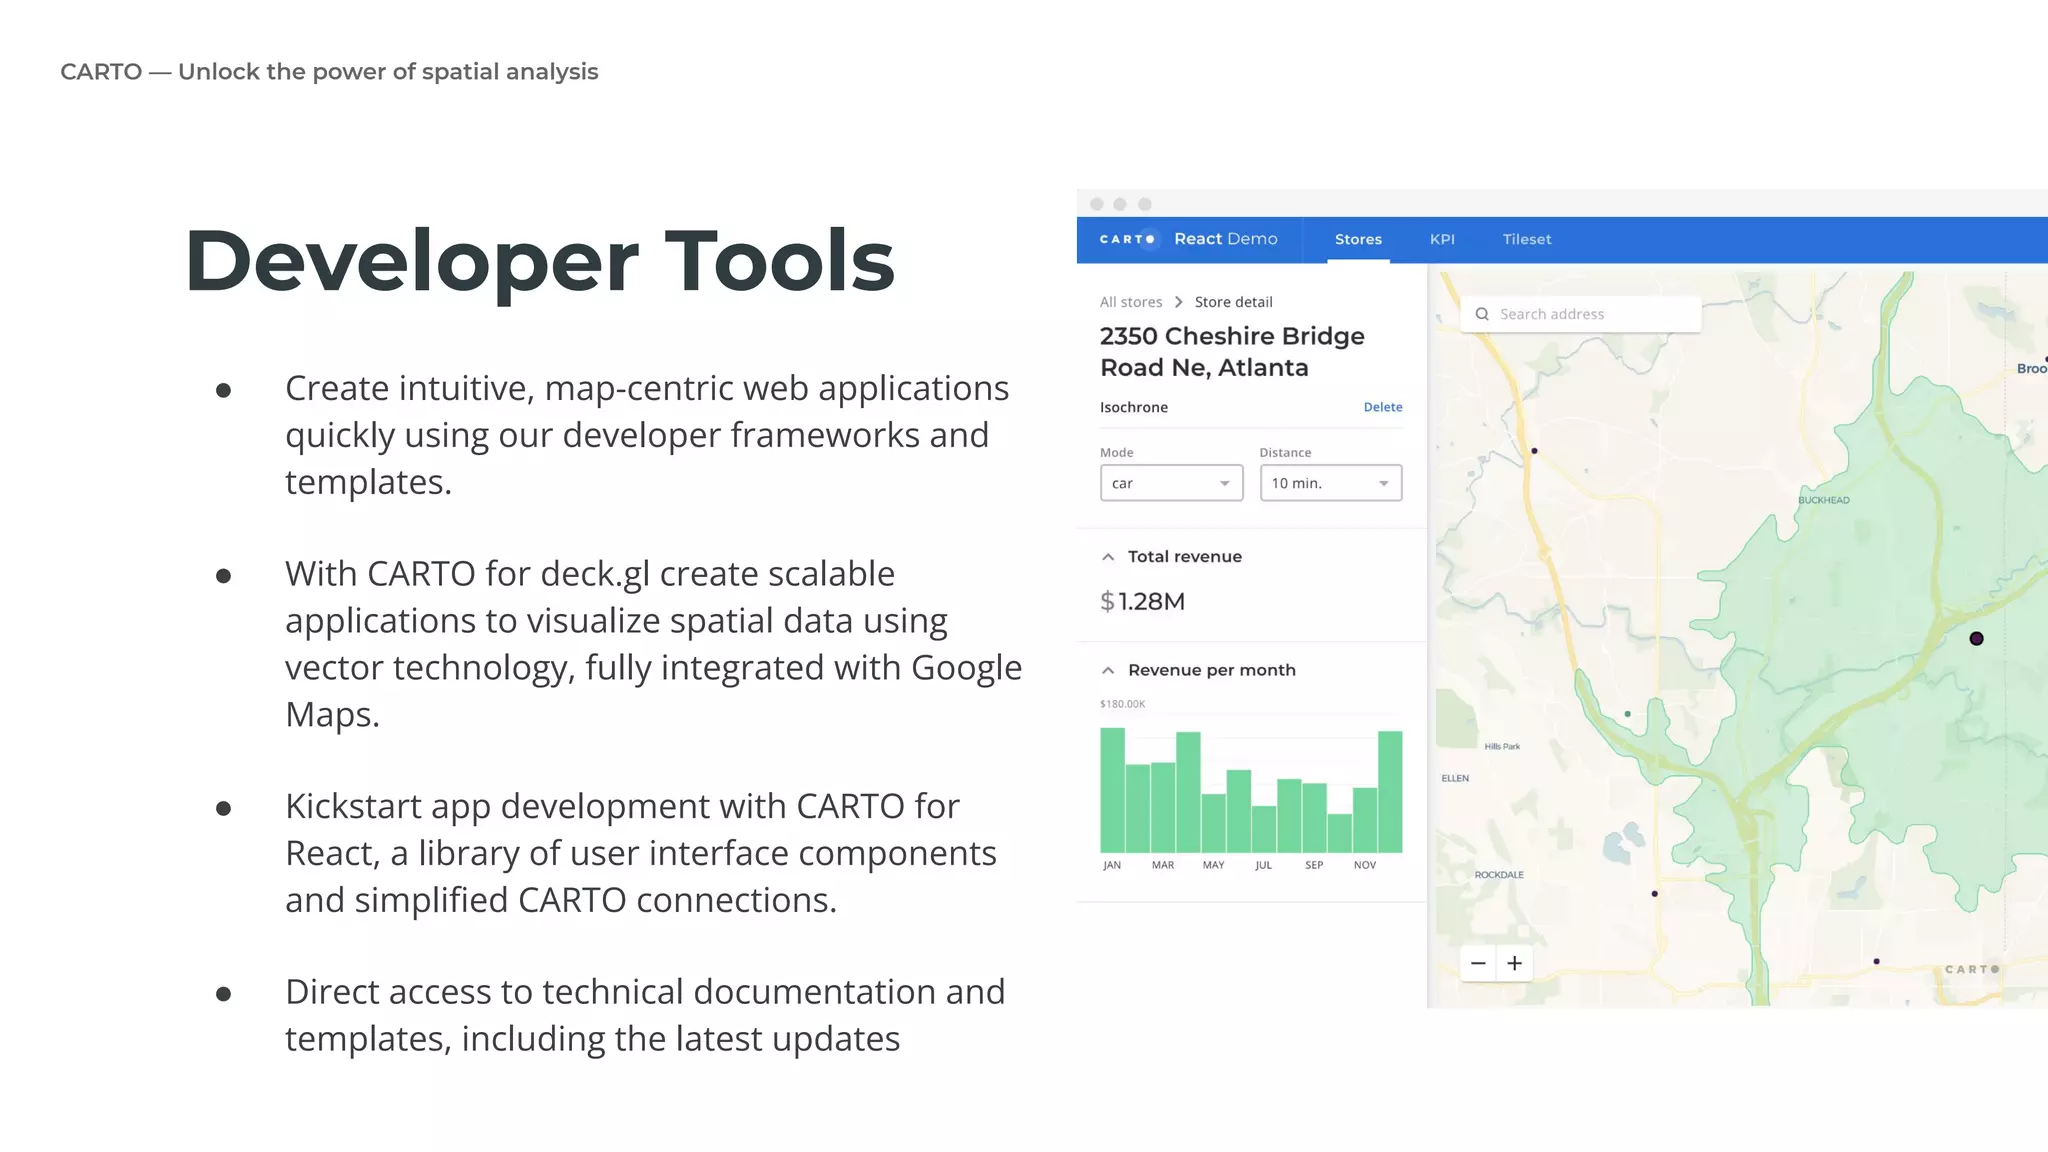The height and width of the screenshot is (1152, 2048).
Task: Click the CARTO tagline header text
Action: click(329, 72)
